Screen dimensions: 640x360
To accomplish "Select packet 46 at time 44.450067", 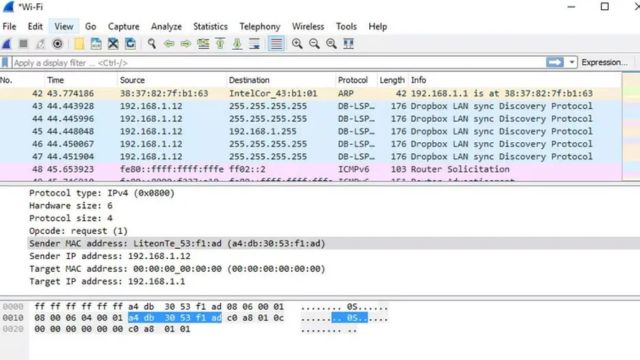I will click(311, 144).
